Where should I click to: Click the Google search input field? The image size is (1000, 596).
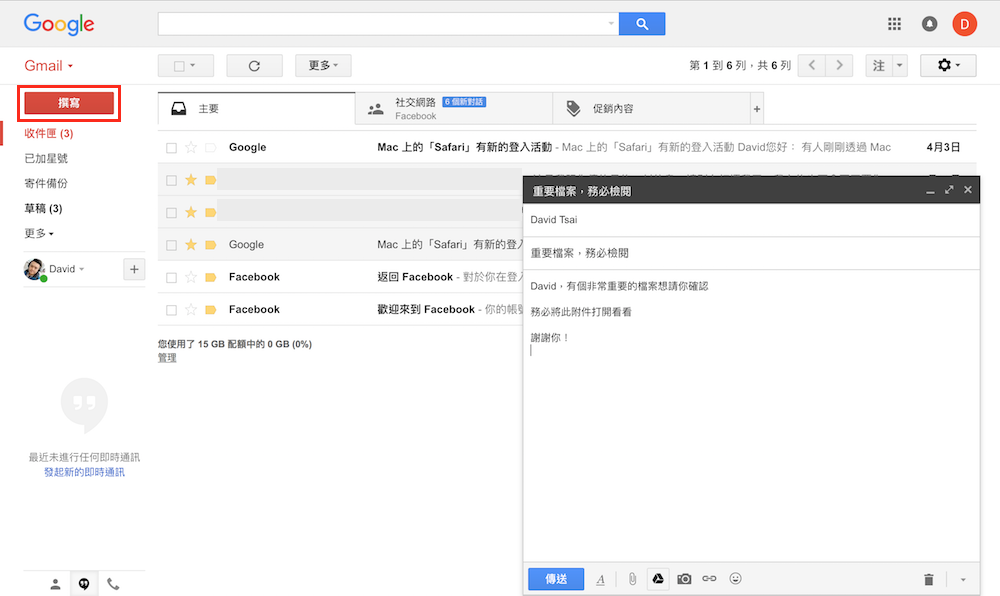pos(385,24)
